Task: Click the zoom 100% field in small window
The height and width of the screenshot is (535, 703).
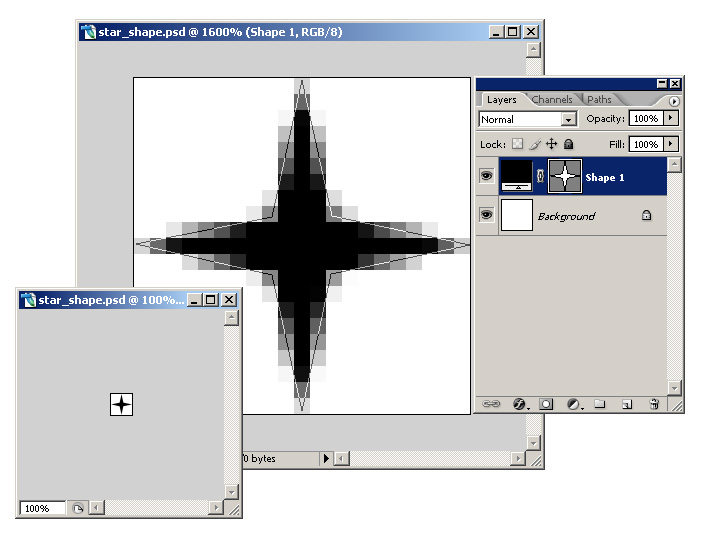Action: click(42, 508)
